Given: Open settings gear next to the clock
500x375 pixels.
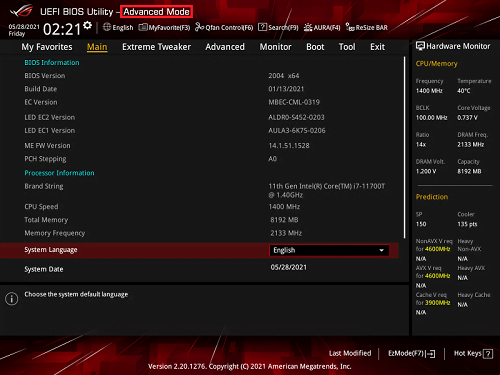Looking at the screenshot, I should click(x=87, y=25).
